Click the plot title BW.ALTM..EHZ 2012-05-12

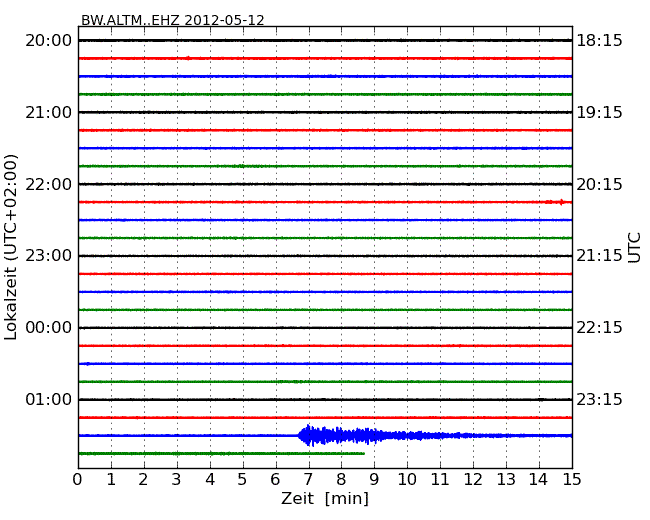pyautogui.click(x=172, y=20)
